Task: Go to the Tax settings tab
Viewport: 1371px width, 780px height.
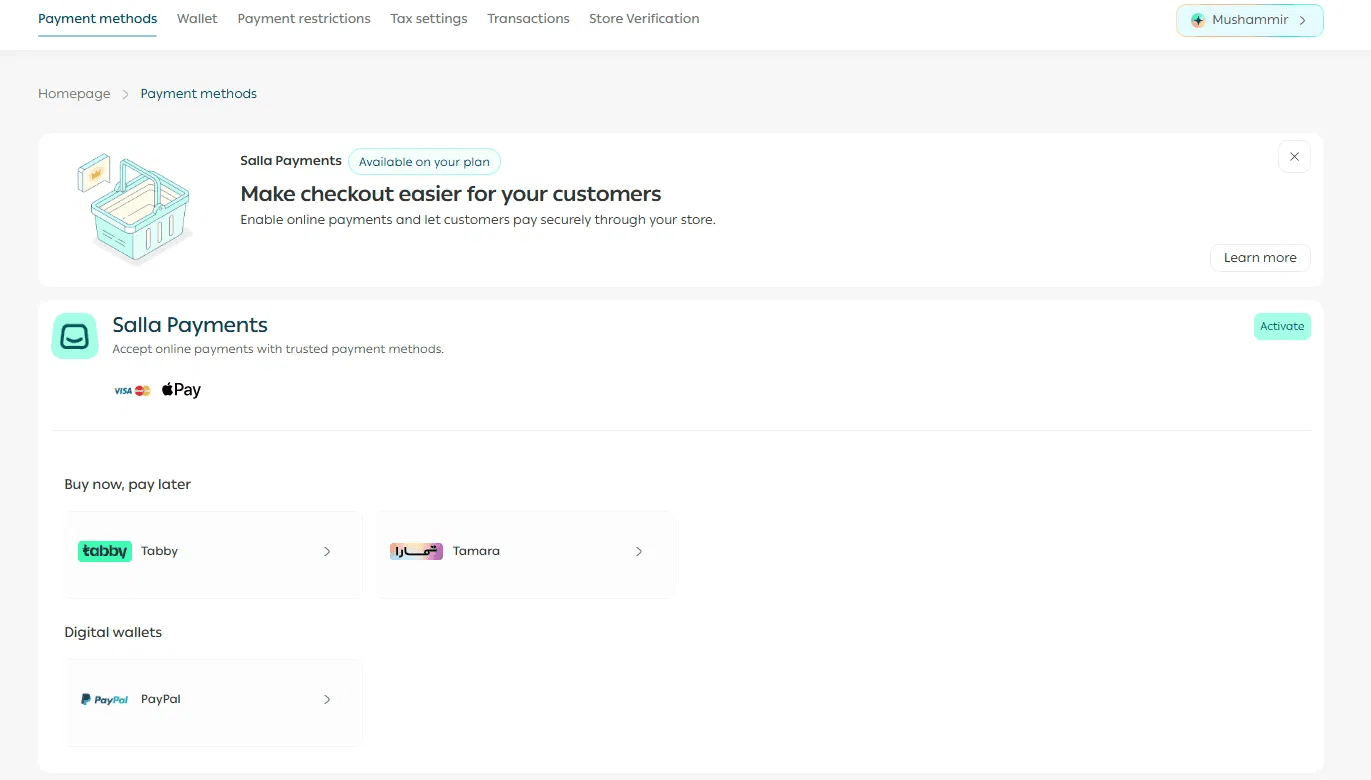Action: click(x=429, y=19)
